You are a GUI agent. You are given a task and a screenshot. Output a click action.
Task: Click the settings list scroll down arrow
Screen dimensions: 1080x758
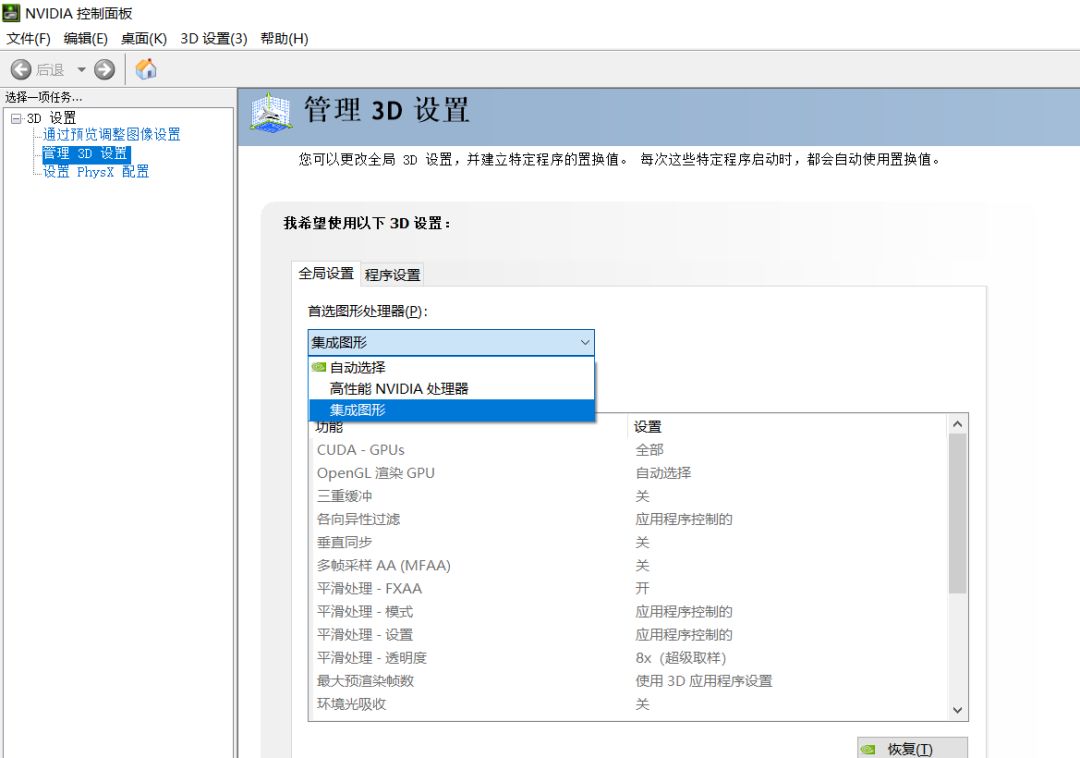957,710
